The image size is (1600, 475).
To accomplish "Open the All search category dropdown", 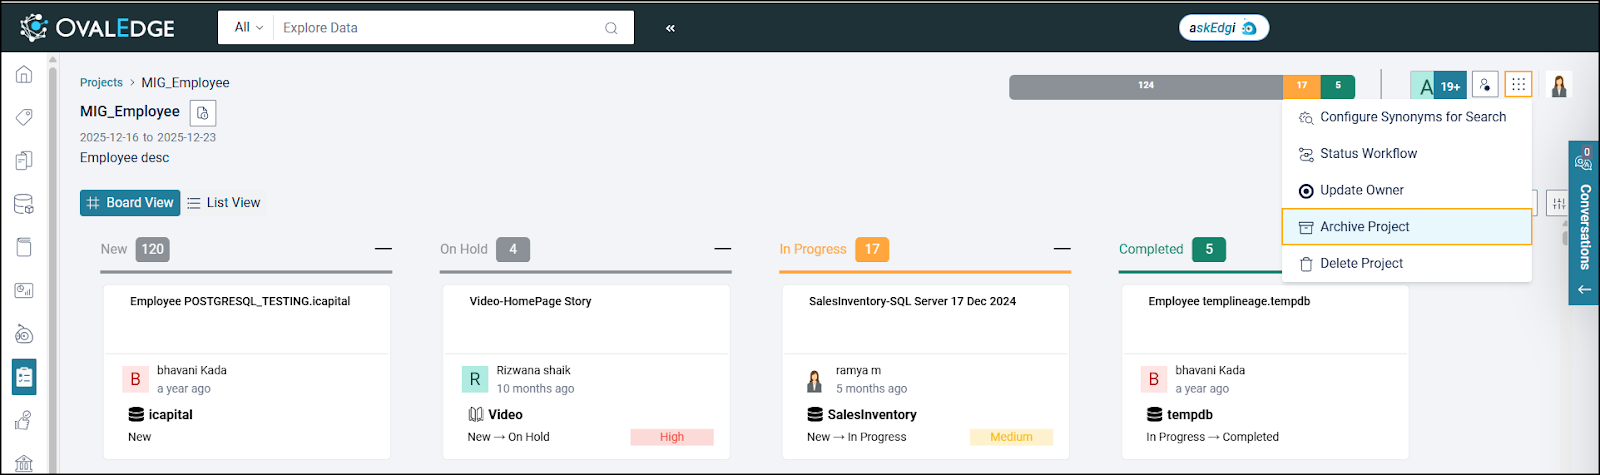I will pos(248,28).
